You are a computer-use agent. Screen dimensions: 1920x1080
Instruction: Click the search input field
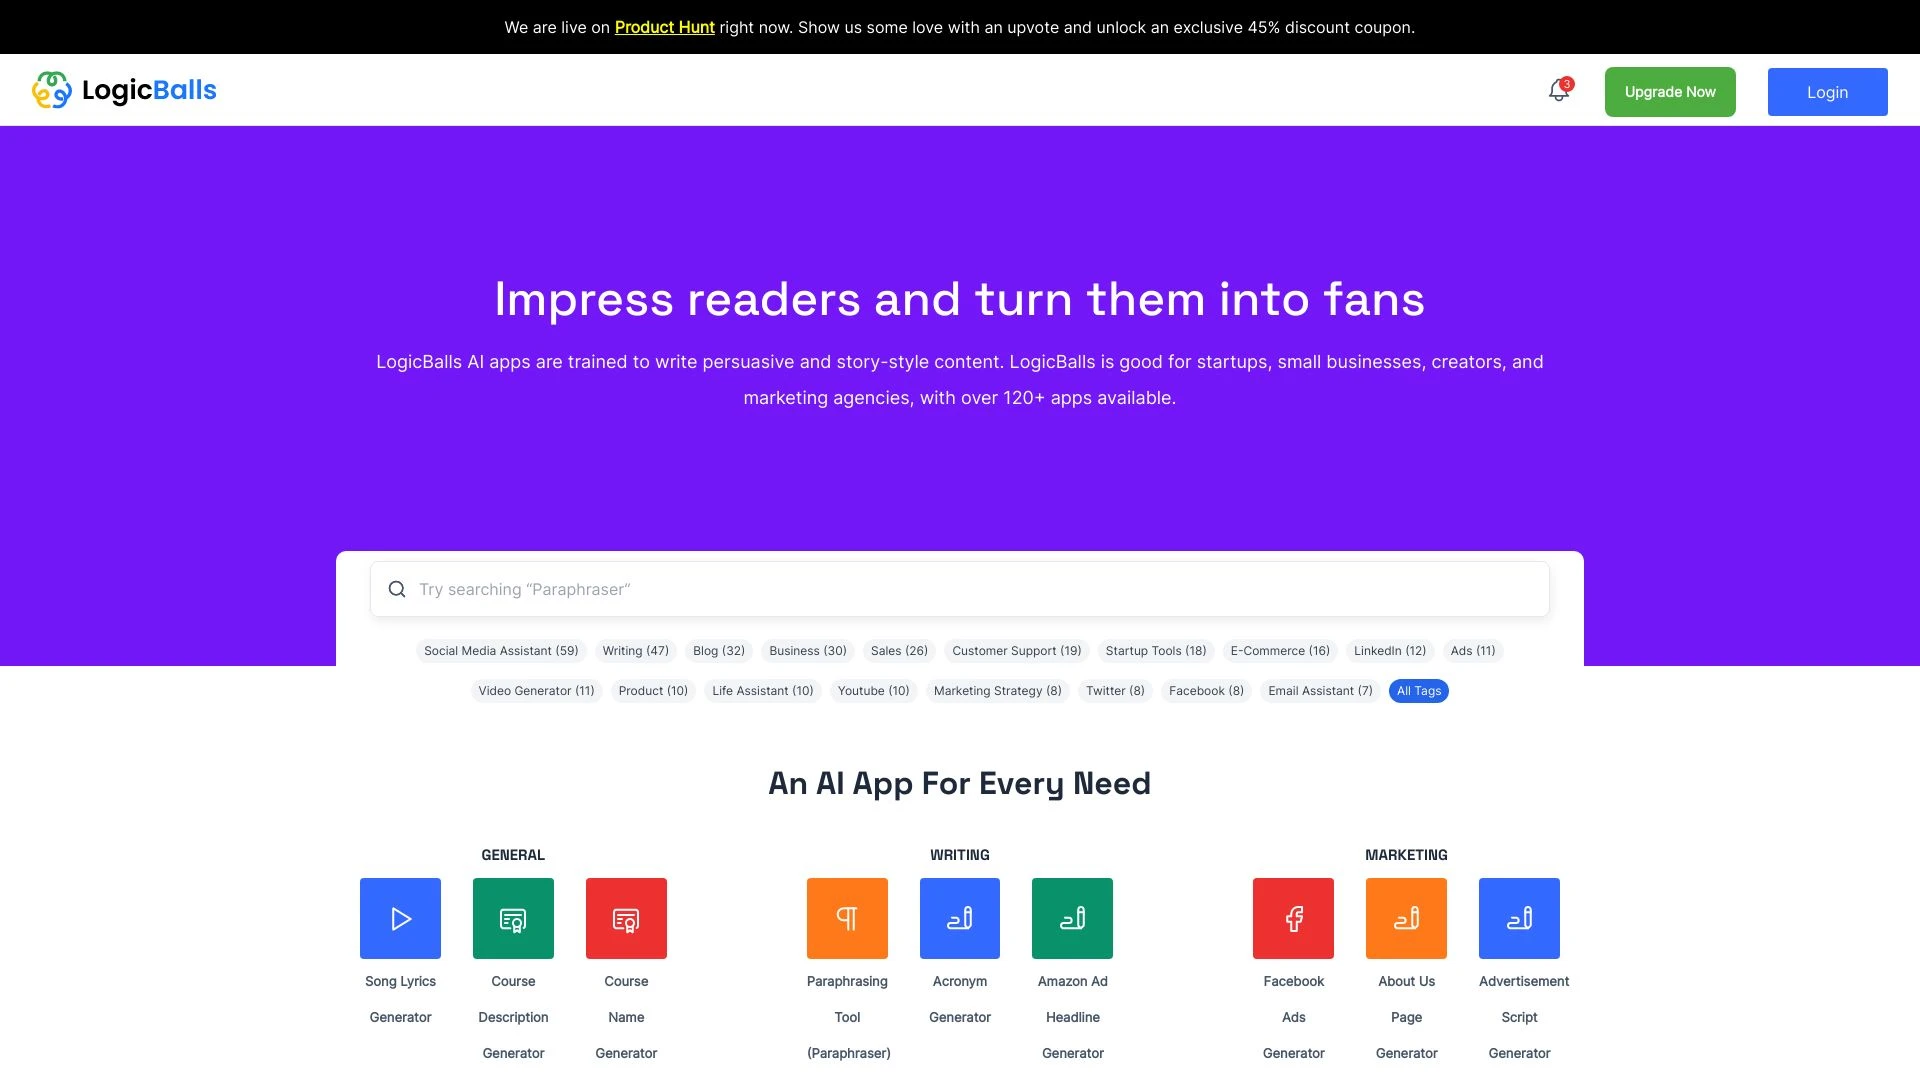click(x=959, y=588)
